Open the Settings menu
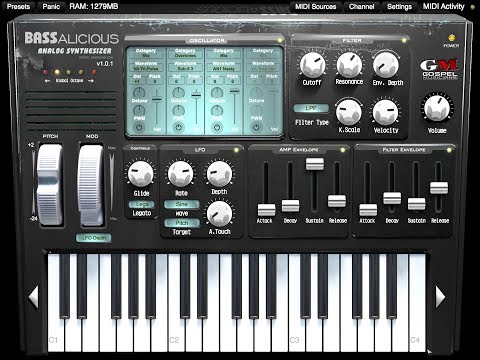Image resolution: width=480 pixels, height=360 pixels. [399, 6]
